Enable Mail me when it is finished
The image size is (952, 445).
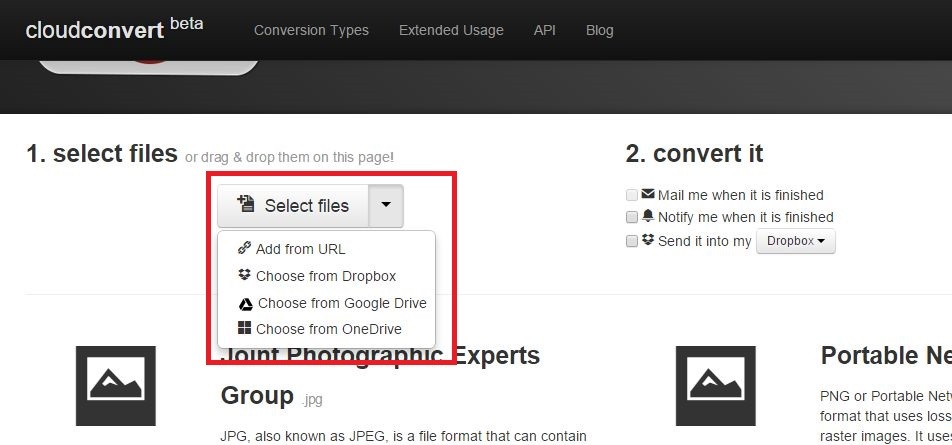631,195
